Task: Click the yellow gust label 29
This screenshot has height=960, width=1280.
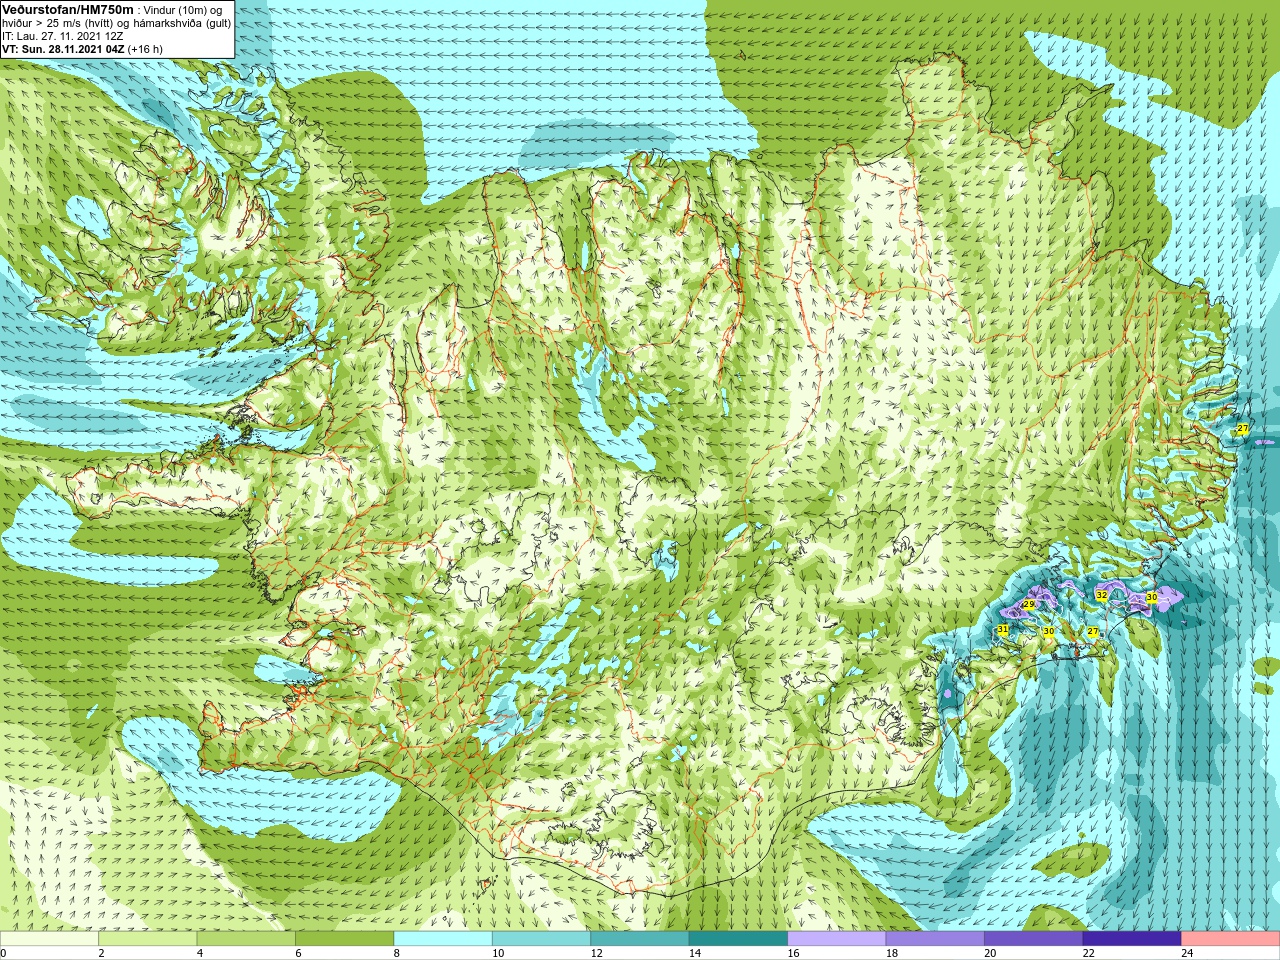Action: 1028,605
